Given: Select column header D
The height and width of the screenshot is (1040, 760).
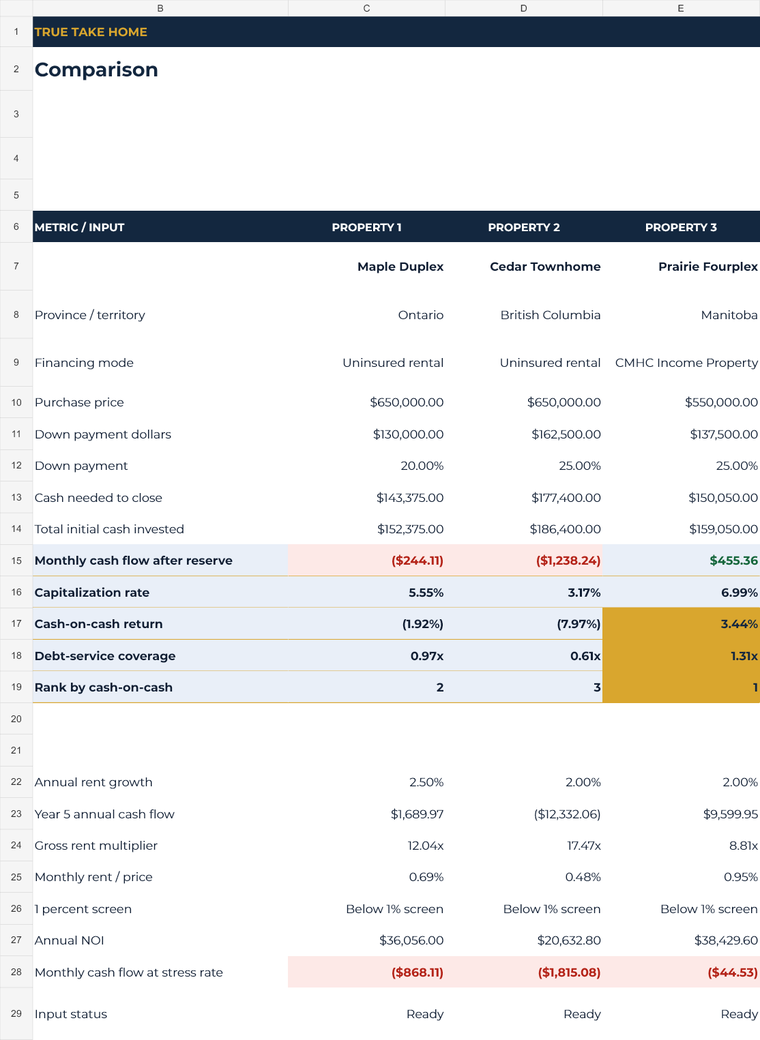Looking at the screenshot, I should pyautogui.click(x=523, y=8).
